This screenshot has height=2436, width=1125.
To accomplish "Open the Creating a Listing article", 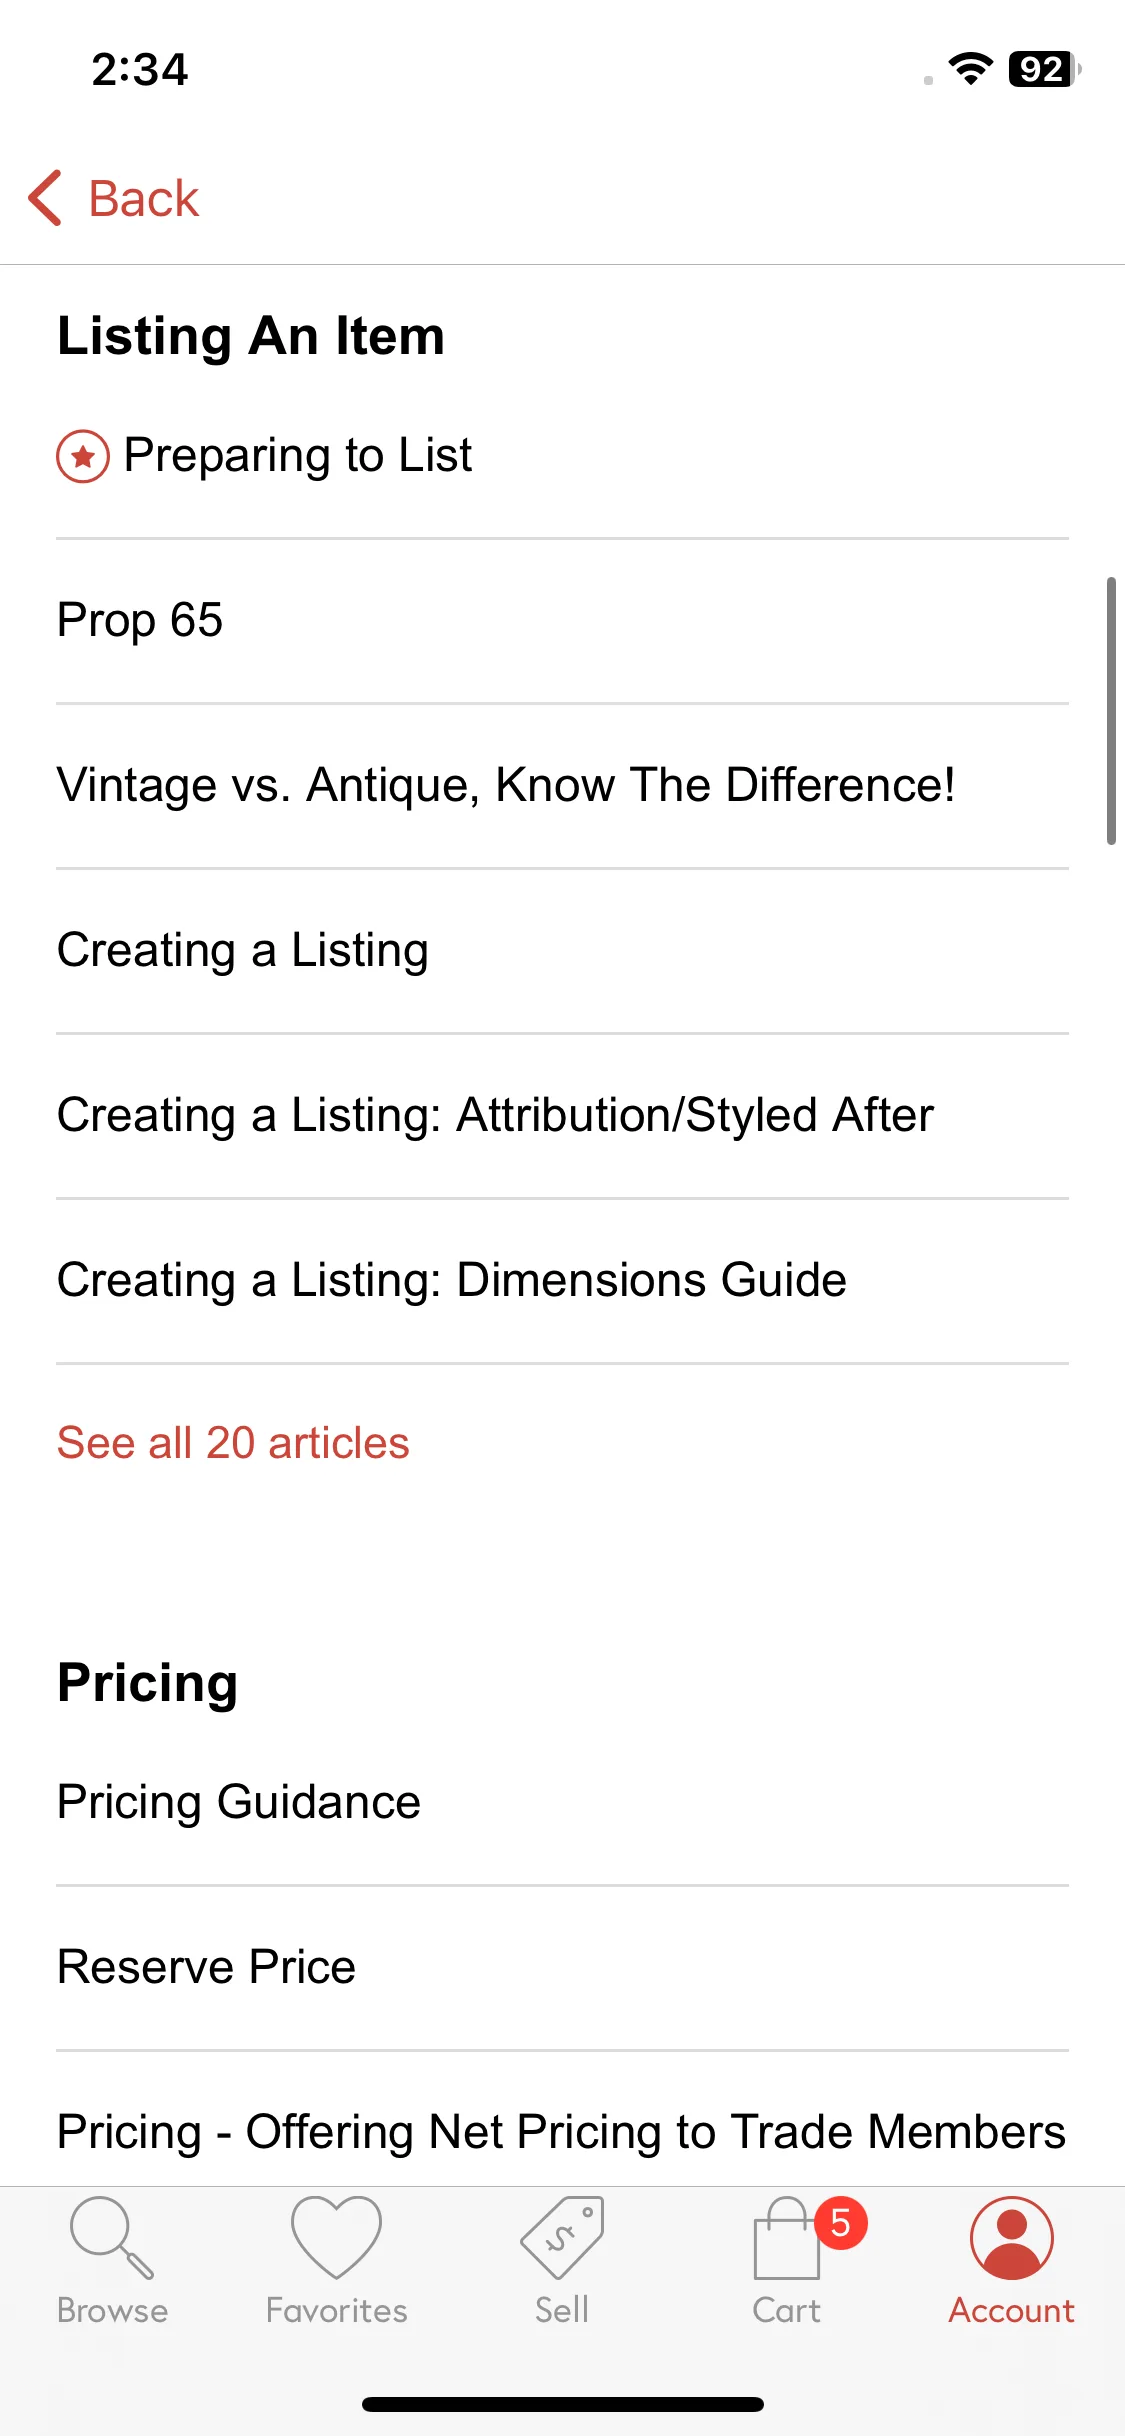I will (562, 951).
